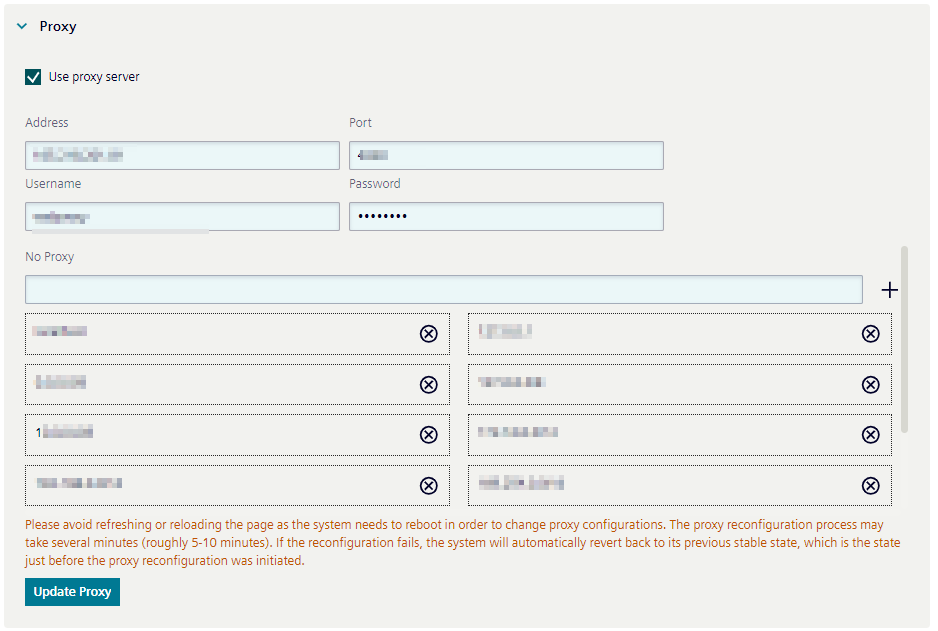Viewport: 938px width, 631px height.
Task: Remove the bottom no-proxy entry in left column
Action: pos(429,485)
